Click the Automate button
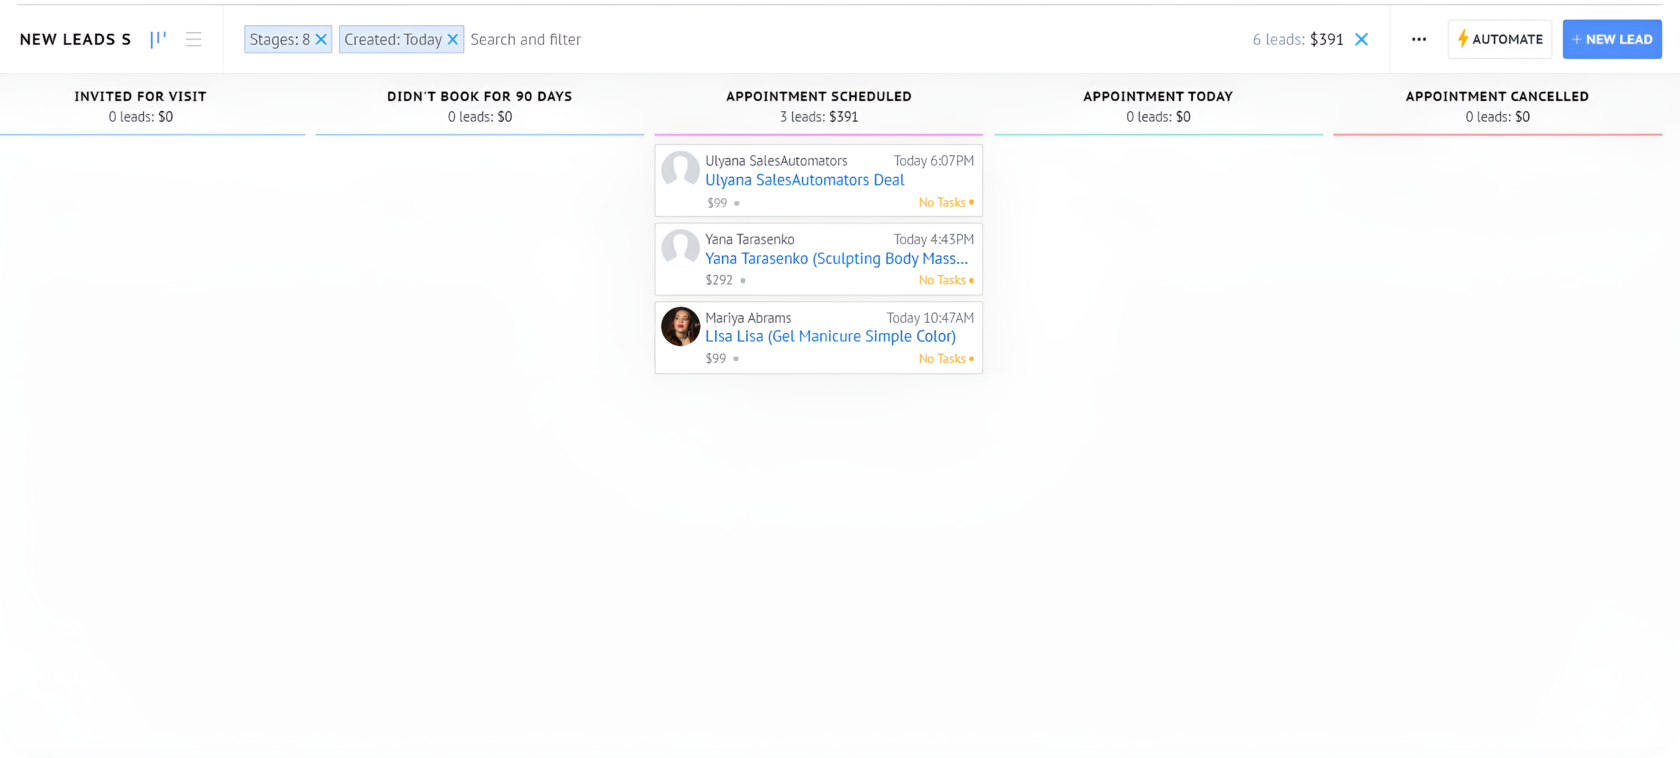 pos(1499,39)
